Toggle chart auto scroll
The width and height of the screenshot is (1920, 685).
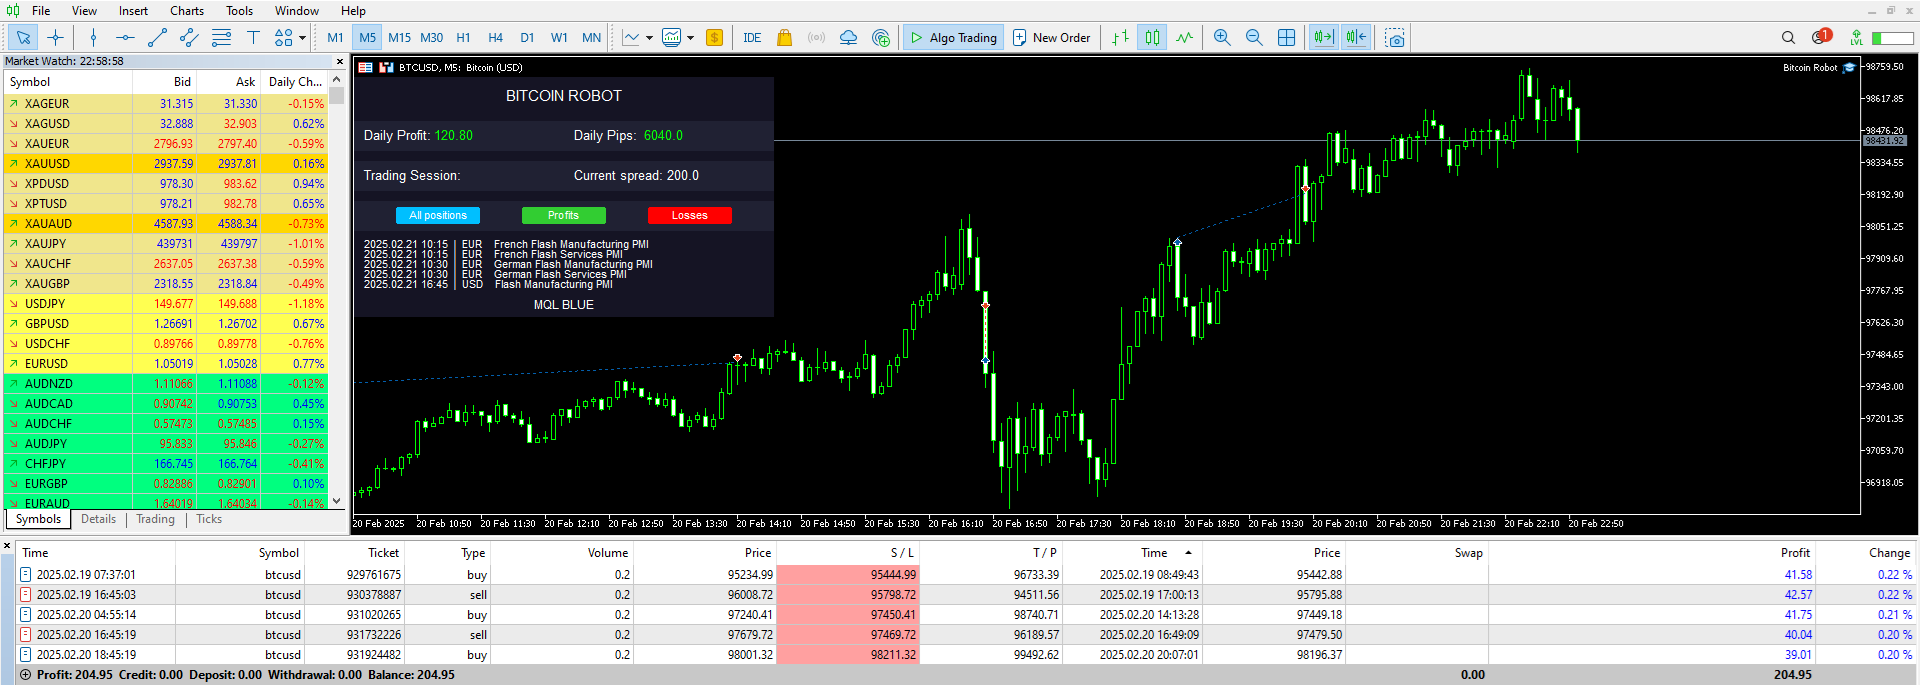click(1323, 38)
